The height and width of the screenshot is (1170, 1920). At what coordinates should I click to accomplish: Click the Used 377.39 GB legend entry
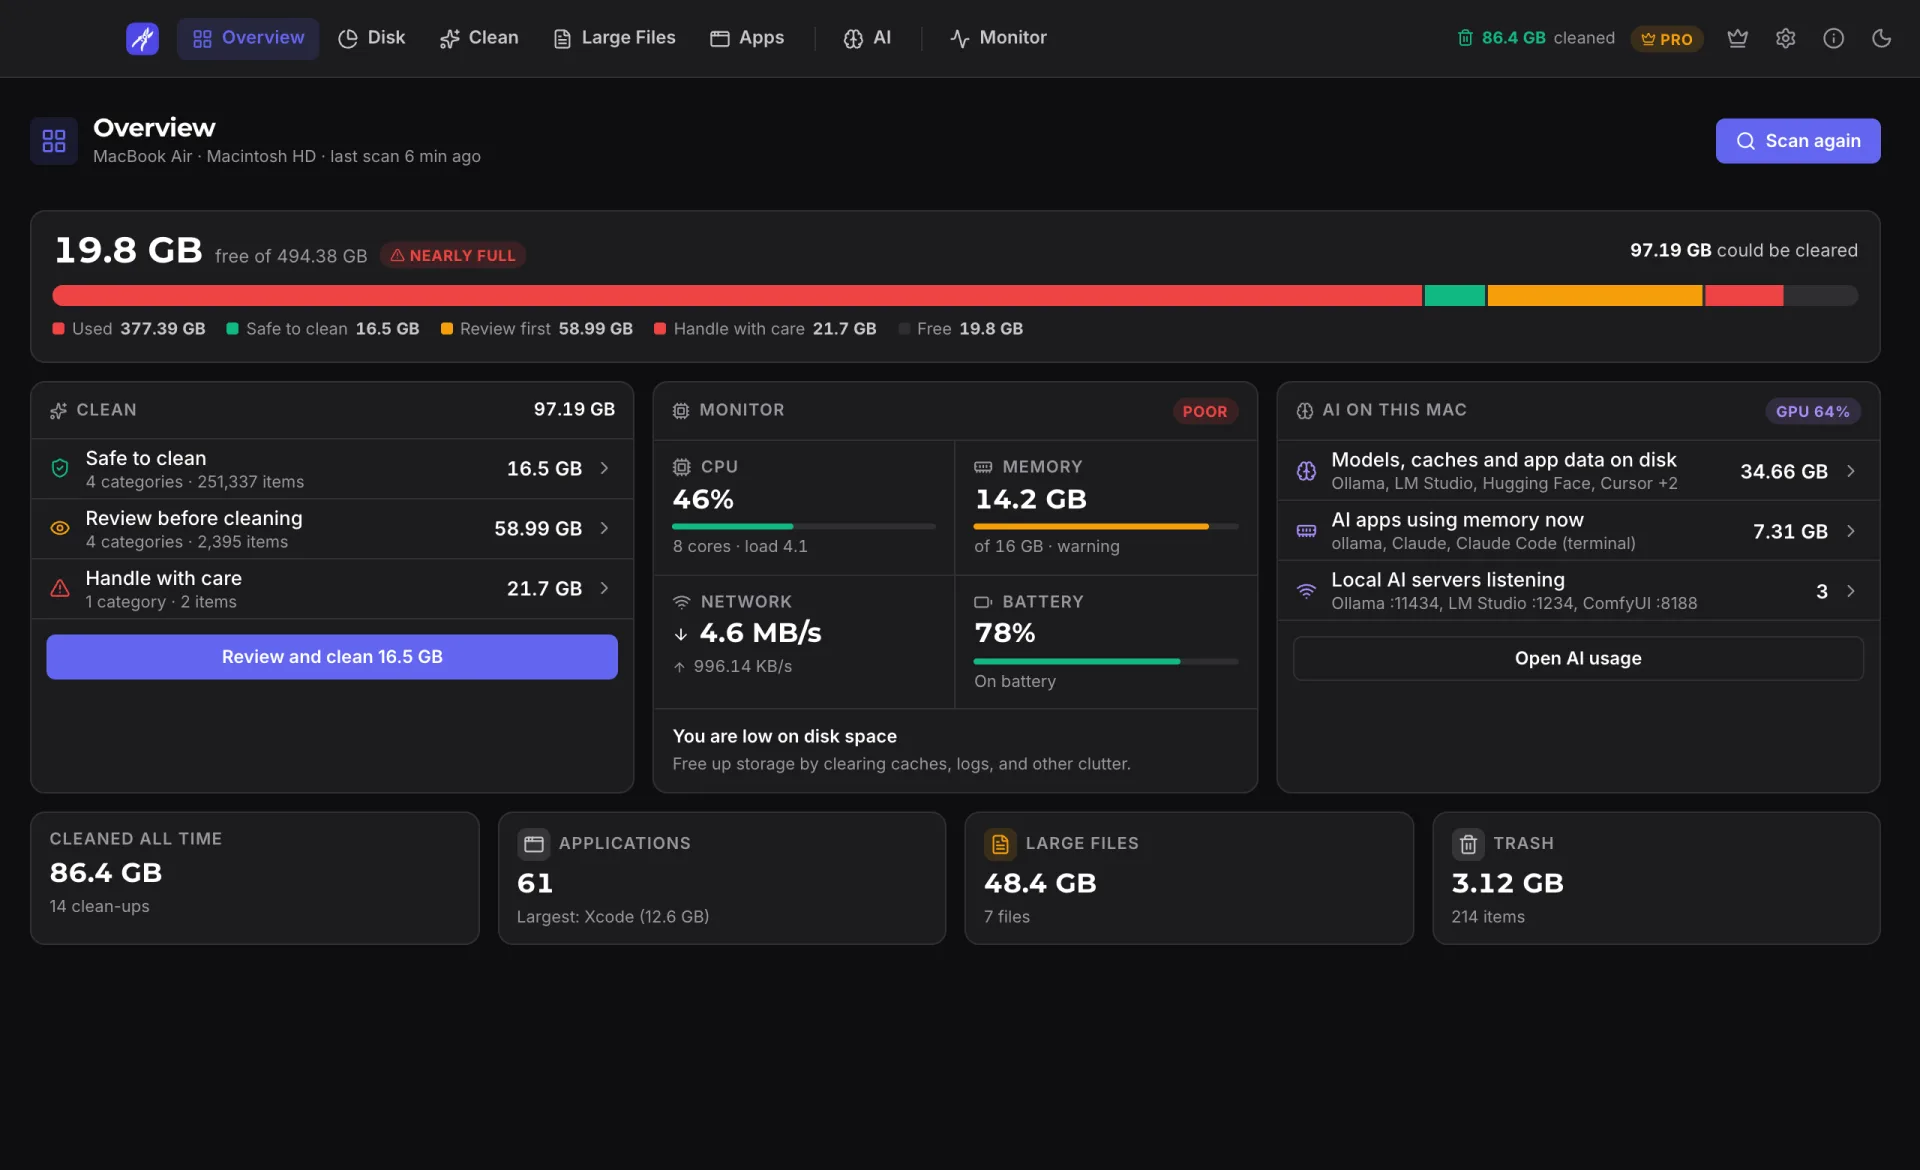click(129, 329)
